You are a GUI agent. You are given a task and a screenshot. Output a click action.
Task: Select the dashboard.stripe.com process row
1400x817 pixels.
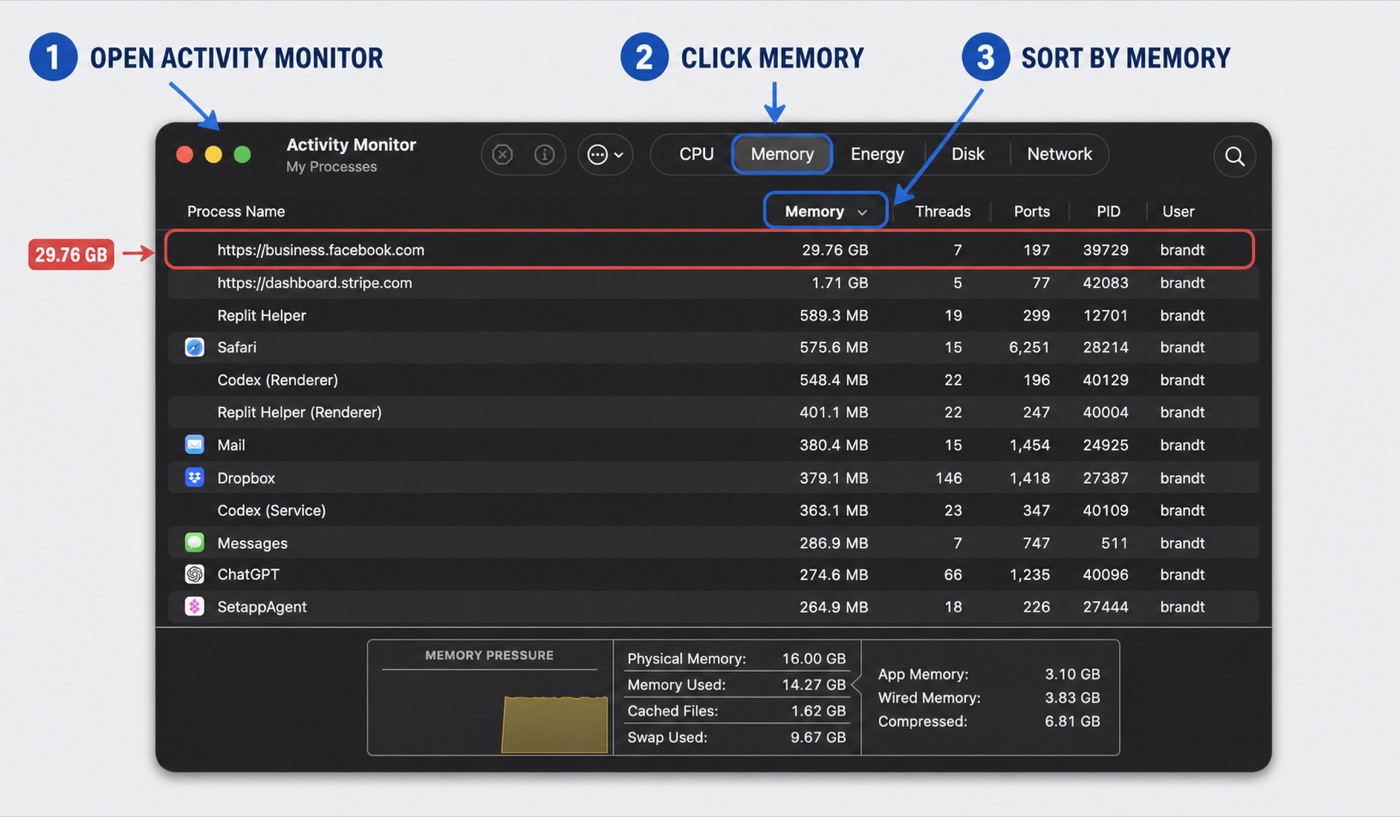coord(713,283)
